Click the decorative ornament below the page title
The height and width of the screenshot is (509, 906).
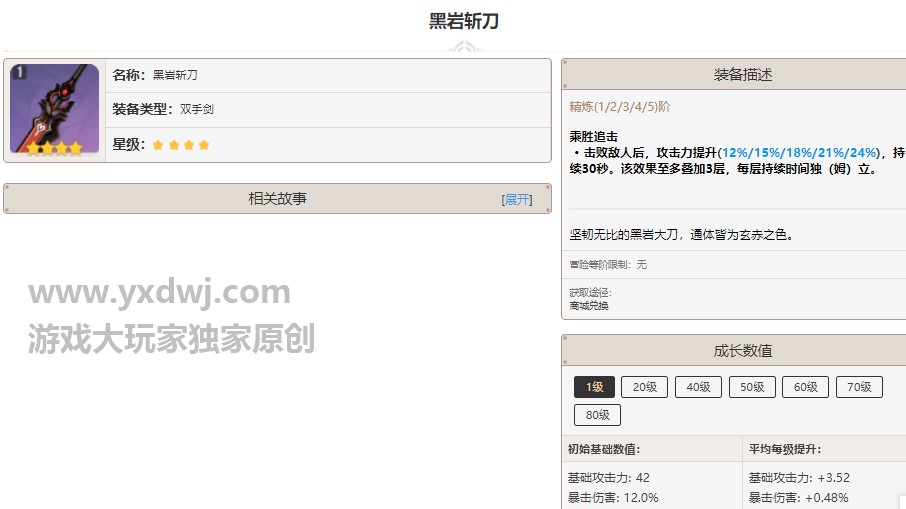point(463,48)
